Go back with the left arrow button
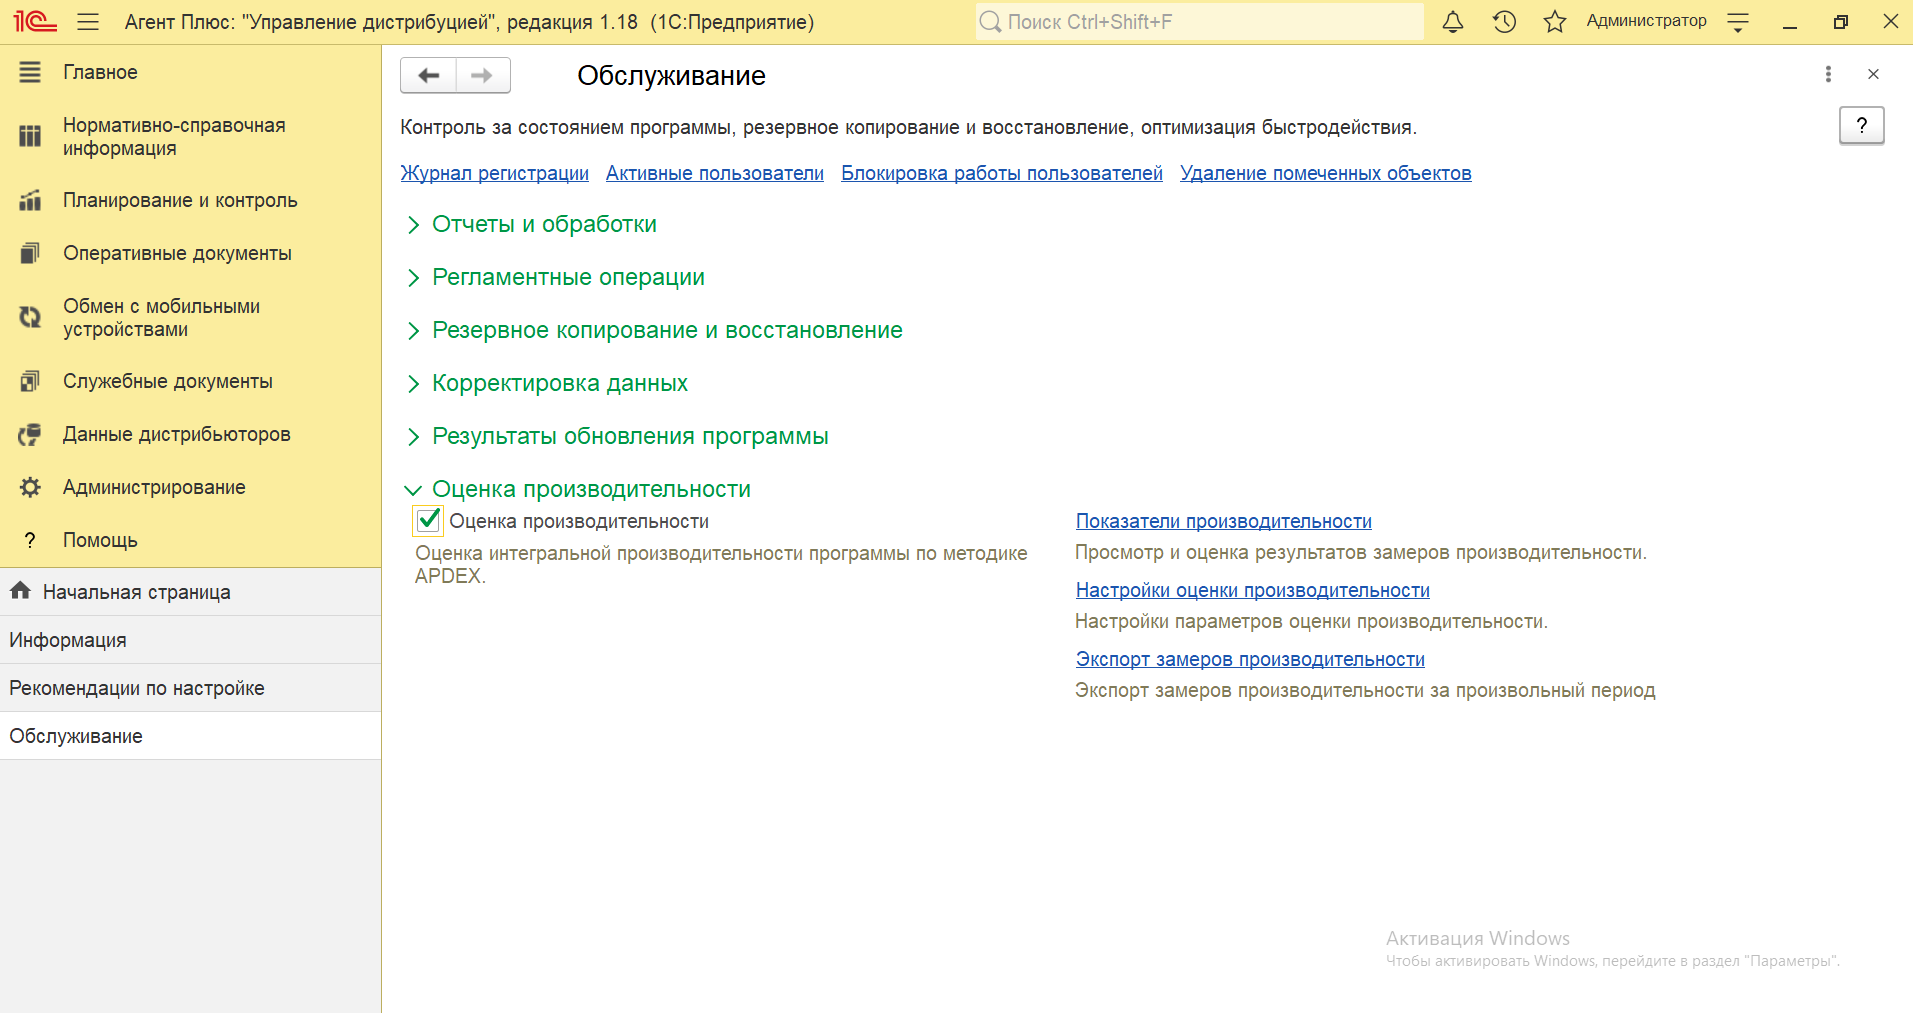1913x1013 pixels. (x=428, y=75)
